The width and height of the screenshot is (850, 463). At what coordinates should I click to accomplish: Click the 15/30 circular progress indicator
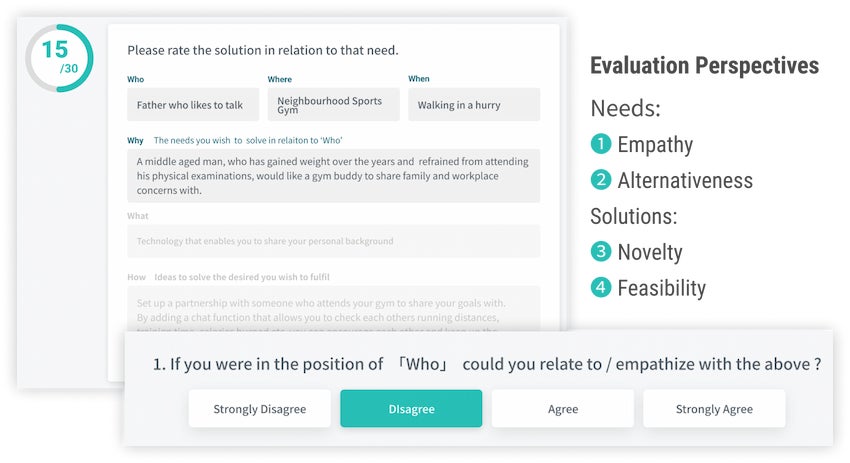coord(59,58)
